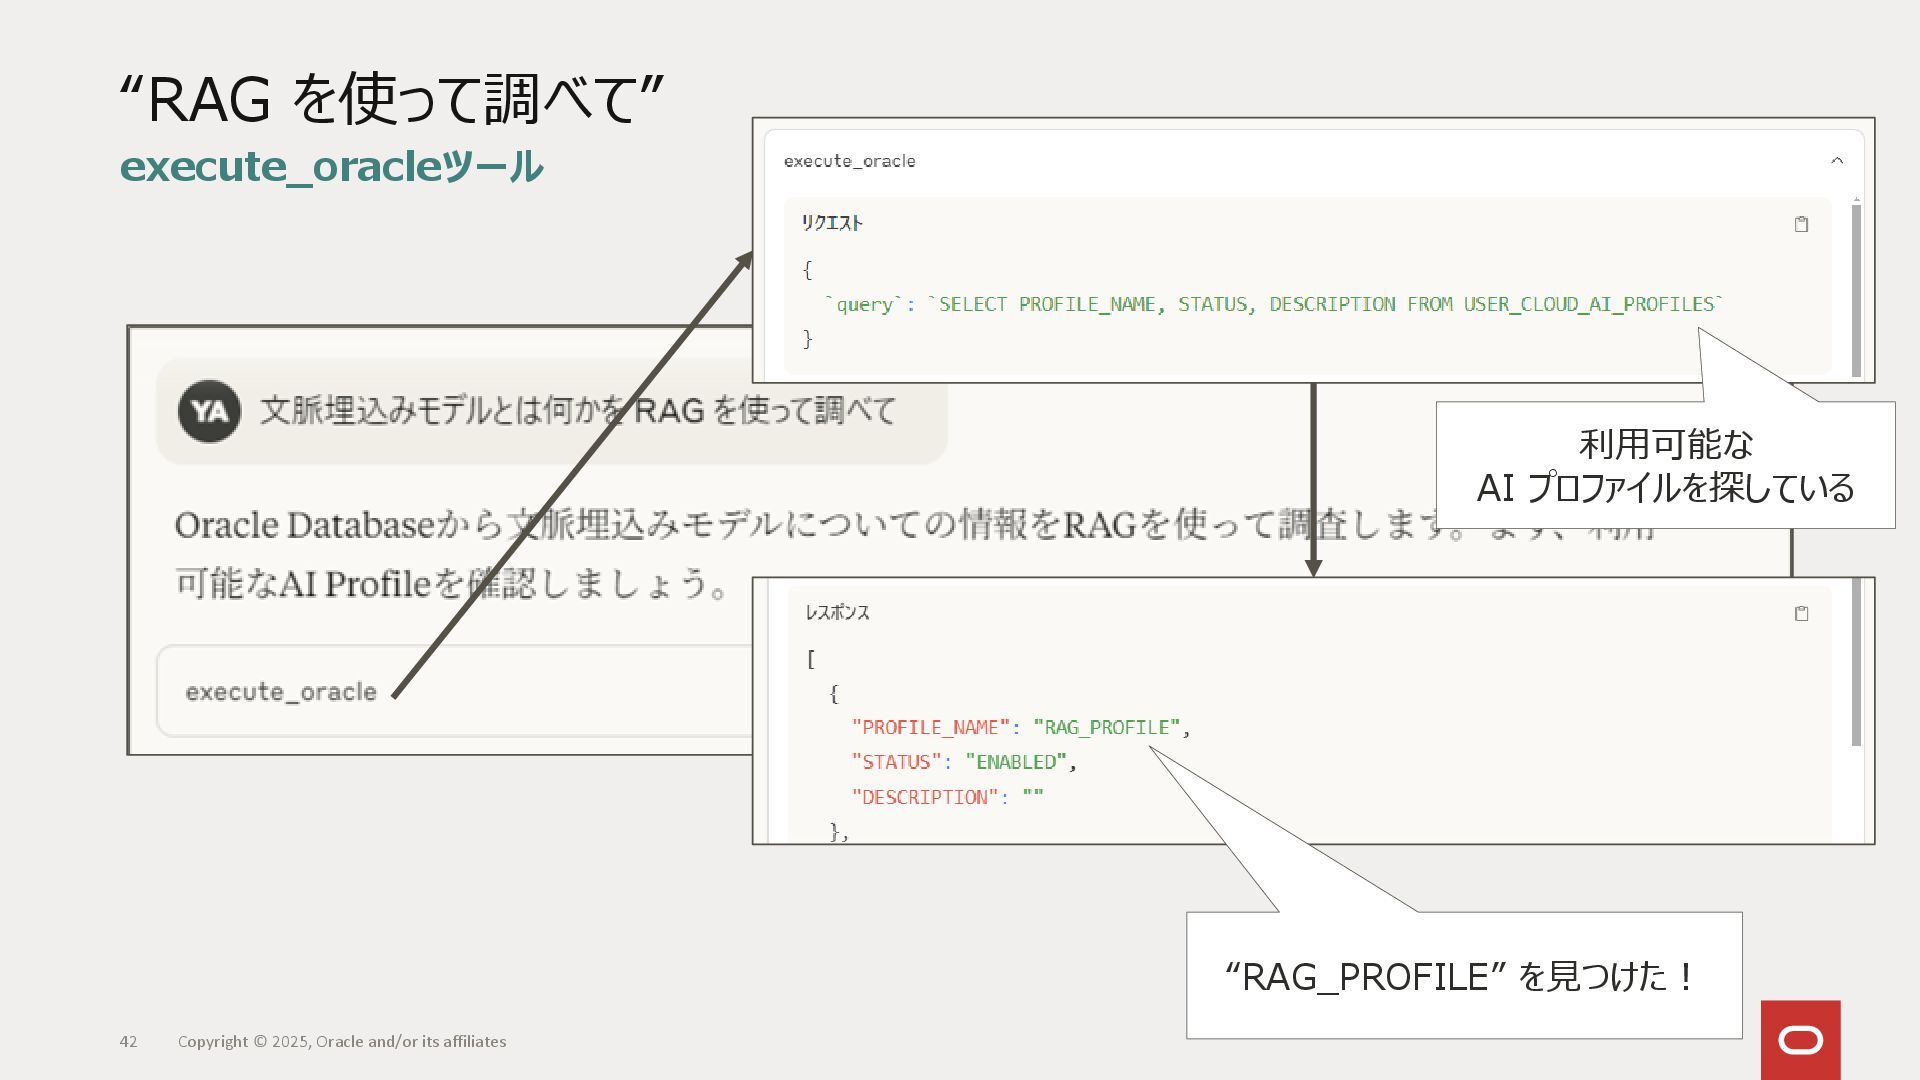Click the "ENABLED" status value

coord(1015,762)
